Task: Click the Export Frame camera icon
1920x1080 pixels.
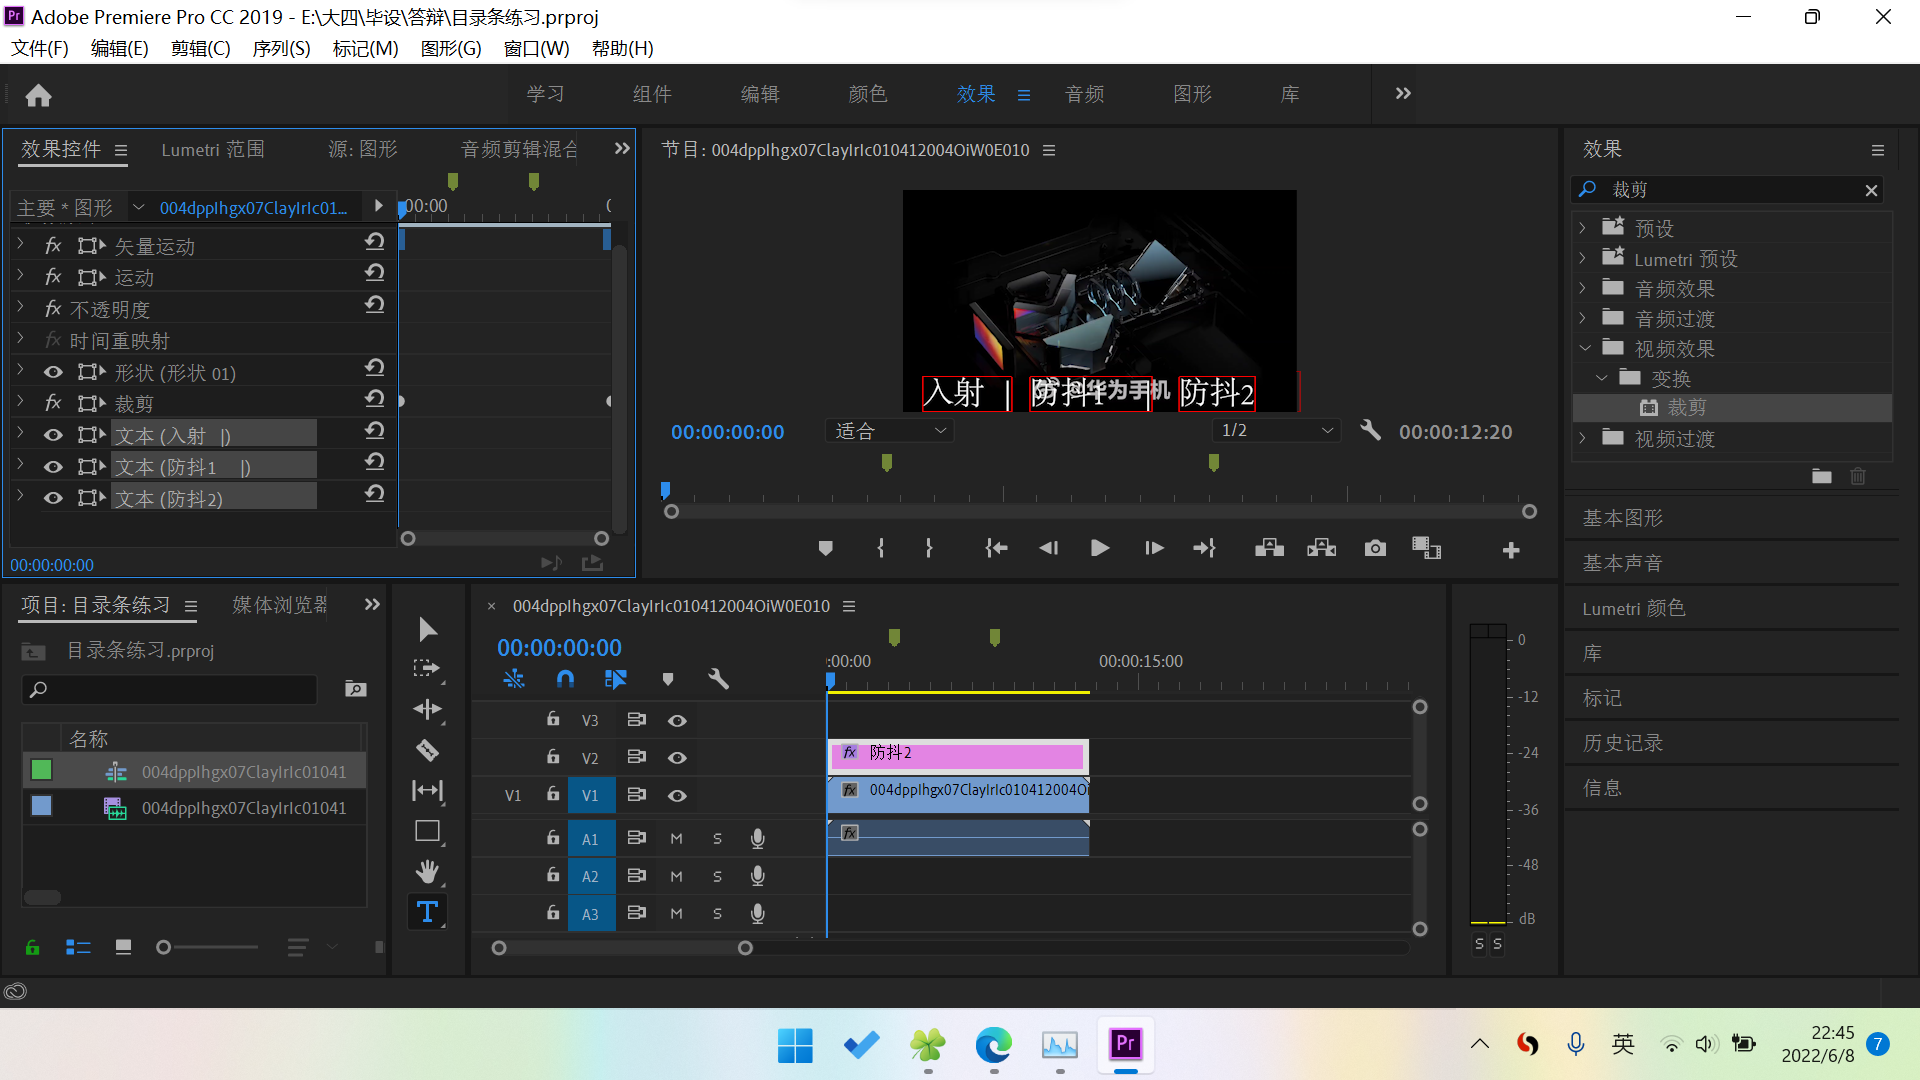Action: pyautogui.click(x=1375, y=548)
